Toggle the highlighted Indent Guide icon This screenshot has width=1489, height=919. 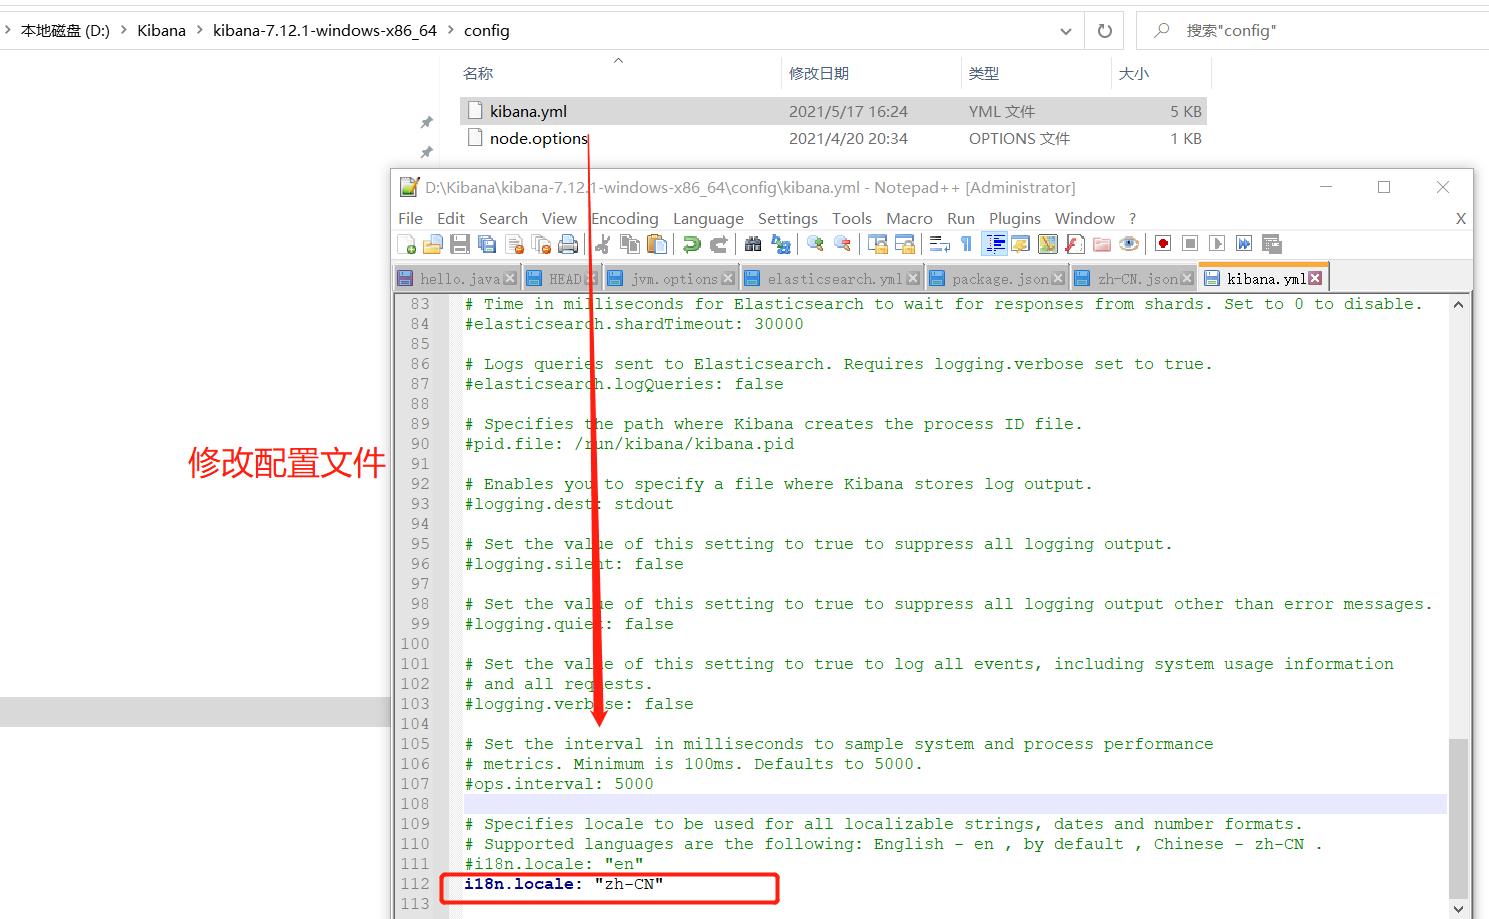tap(994, 244)
